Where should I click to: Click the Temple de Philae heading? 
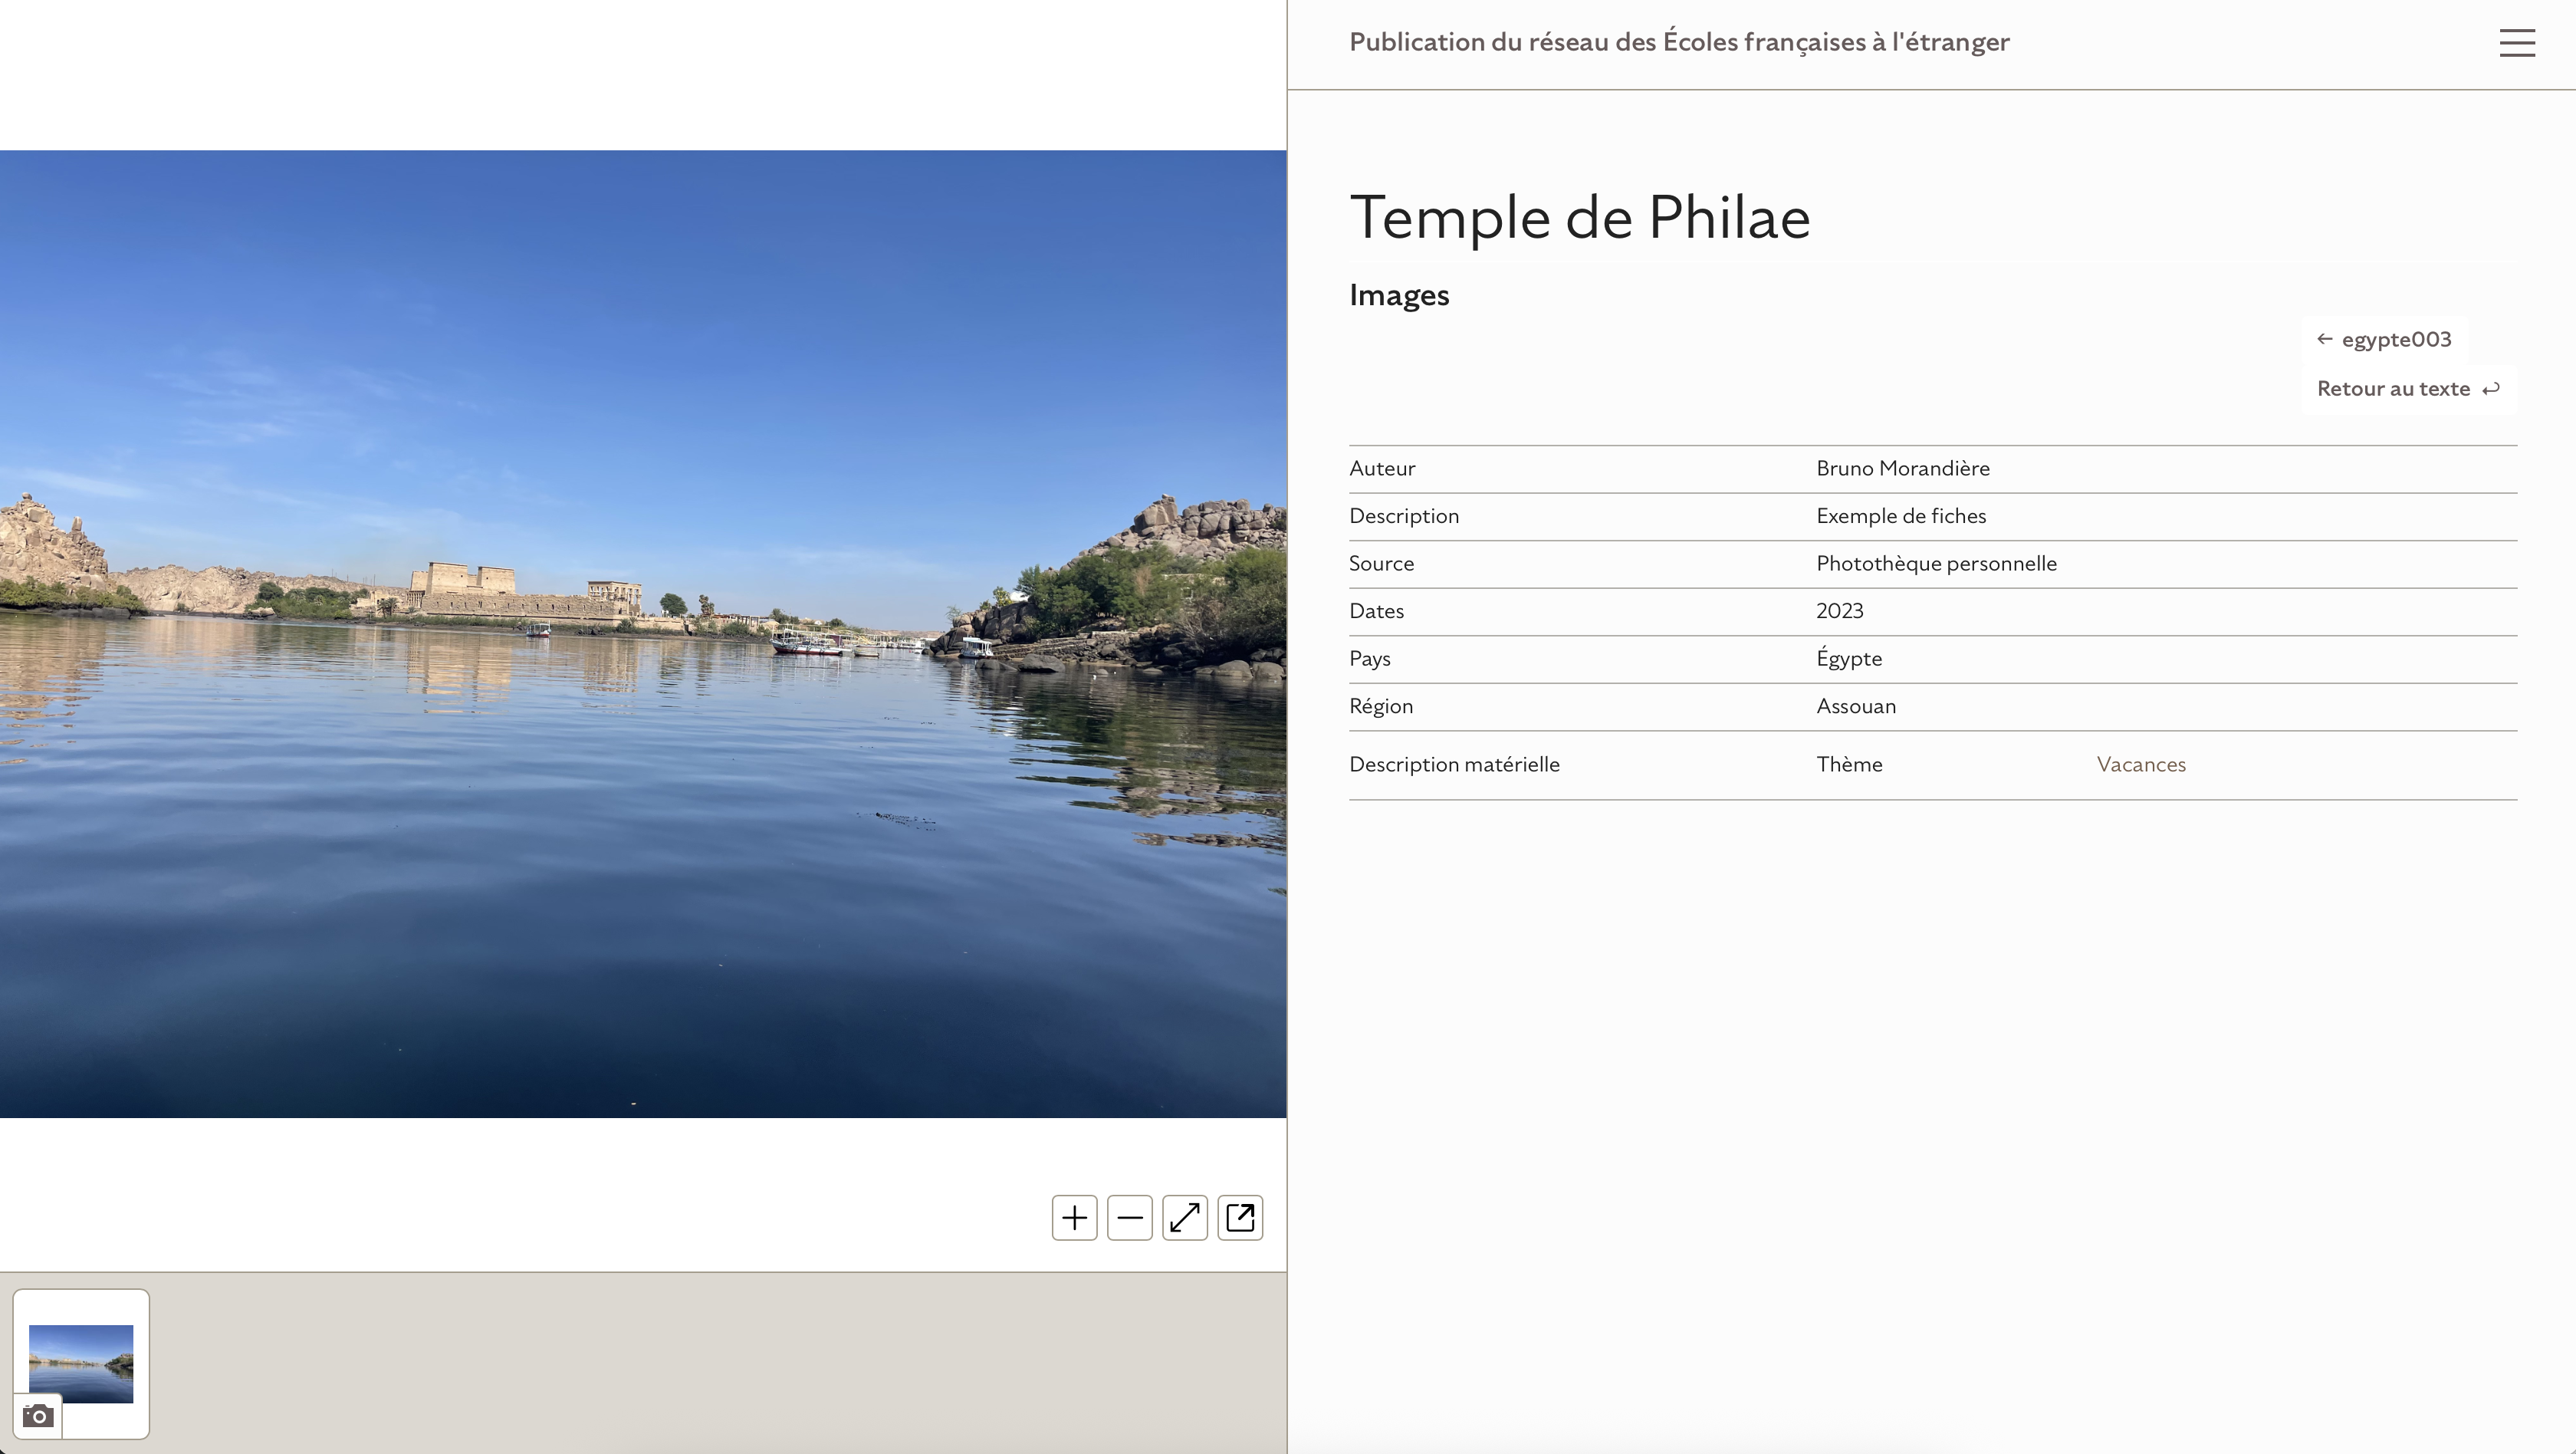1580,217
